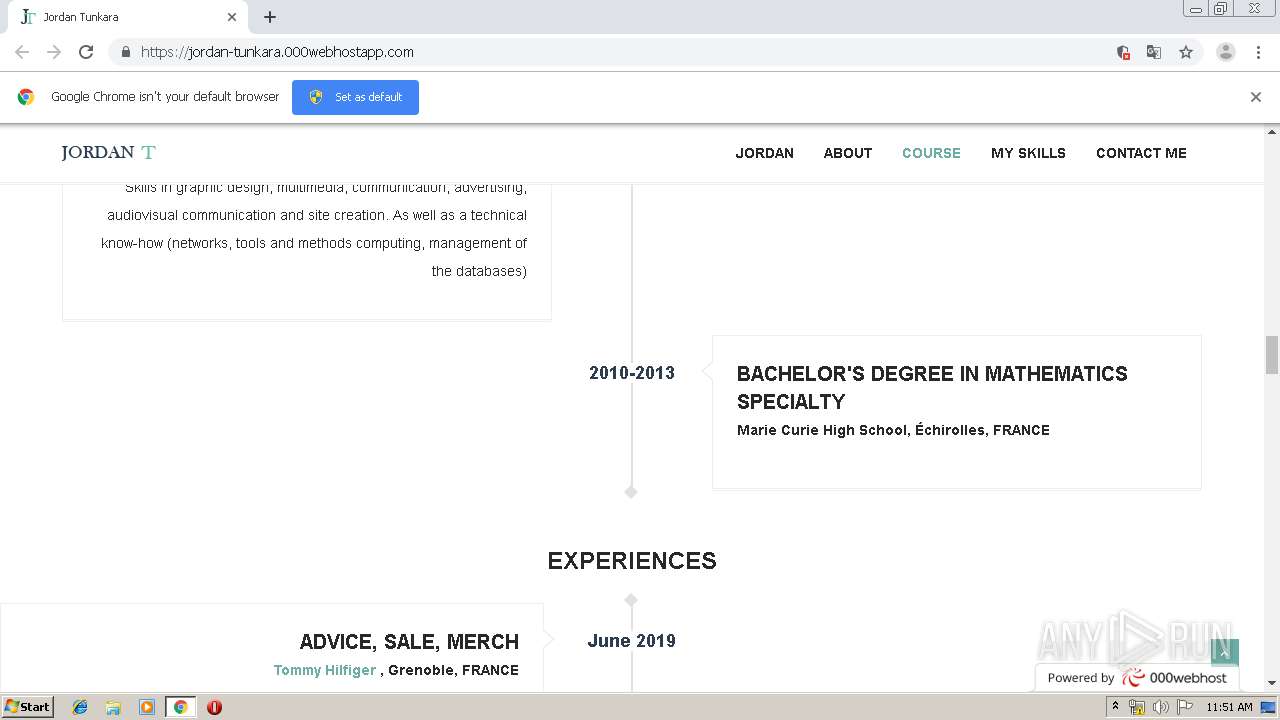Open the volume tray icon
The image size is (1280, 720).
click(1160, 707)
